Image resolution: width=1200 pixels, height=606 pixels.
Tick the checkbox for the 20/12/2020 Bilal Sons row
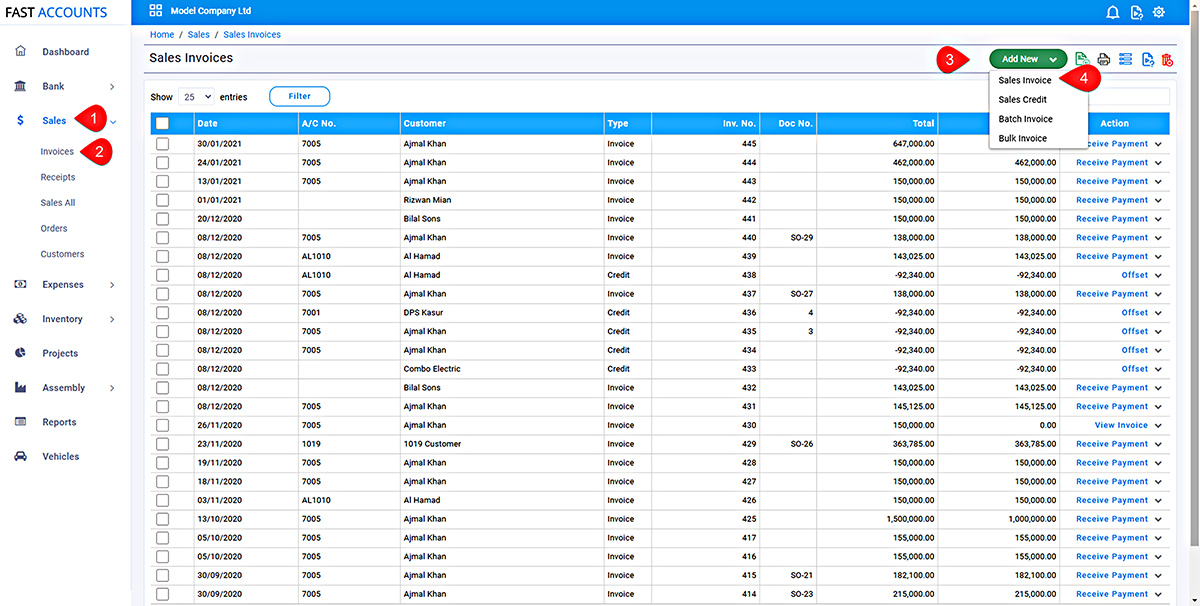(162, 218)
